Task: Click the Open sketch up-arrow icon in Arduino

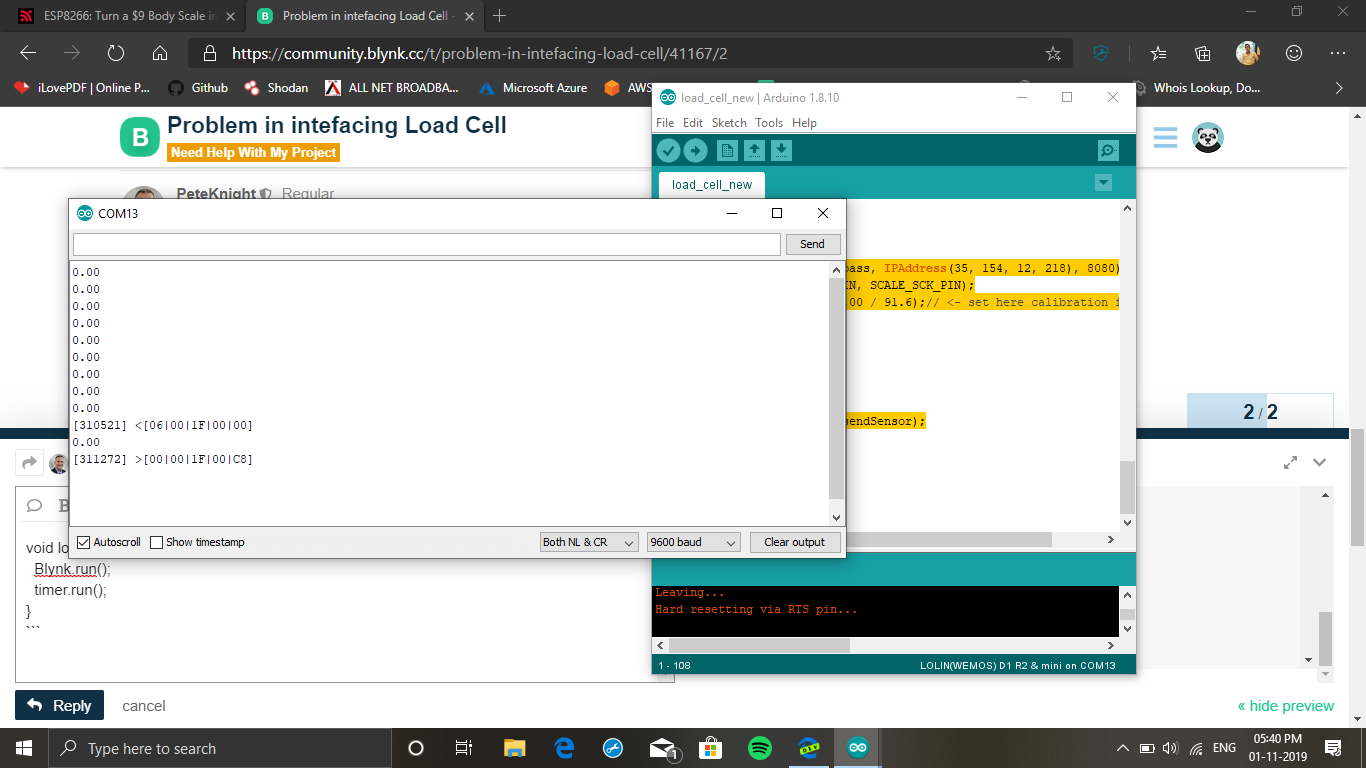Action: coord(755,151)
